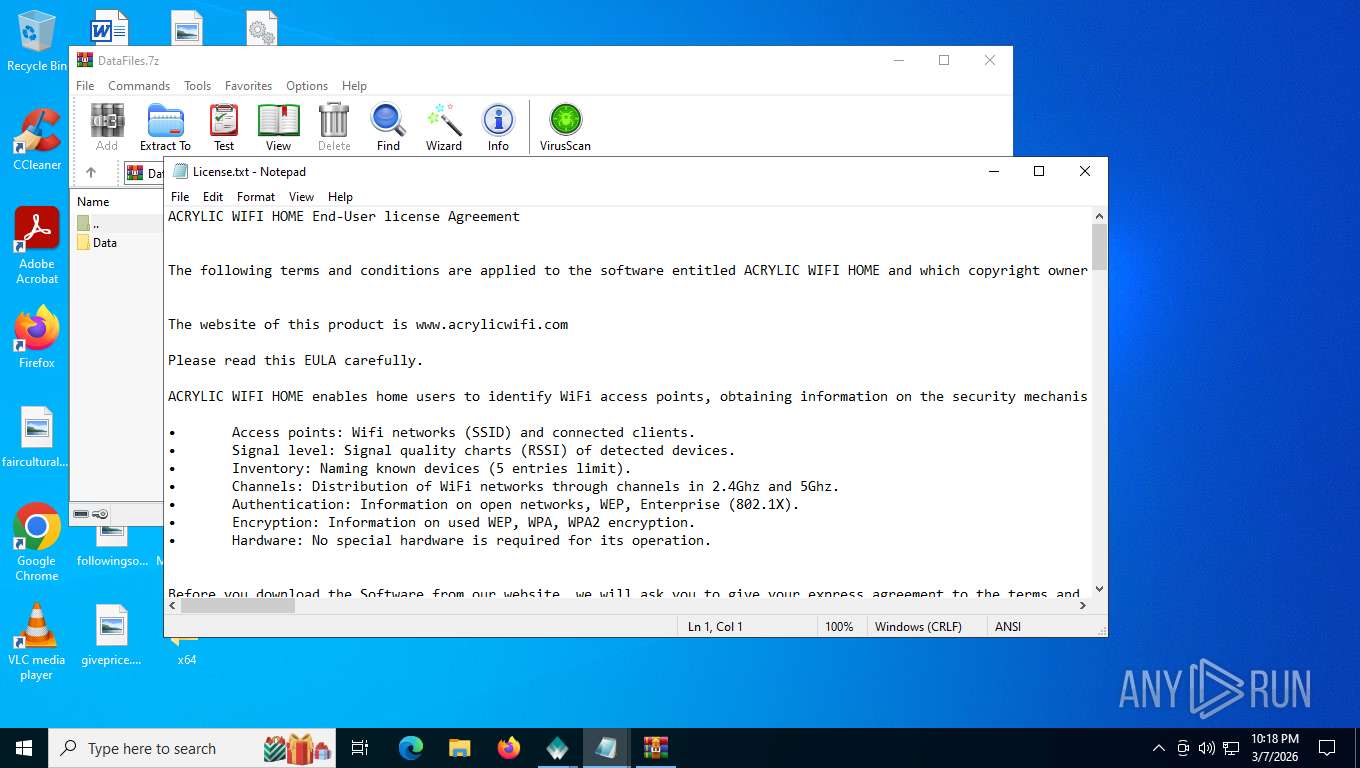Click the ANSI encoding status entry
The image size is (1360, 768).
1008,627
